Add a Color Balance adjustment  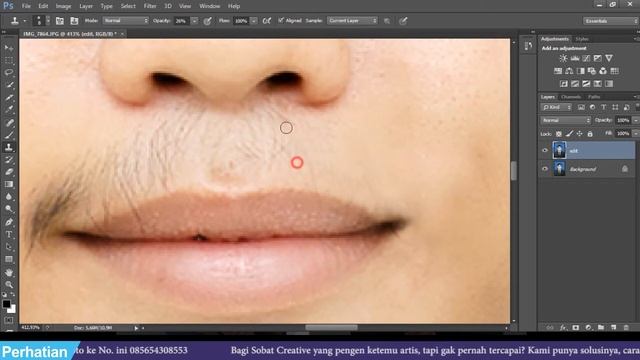pos(569,71)
